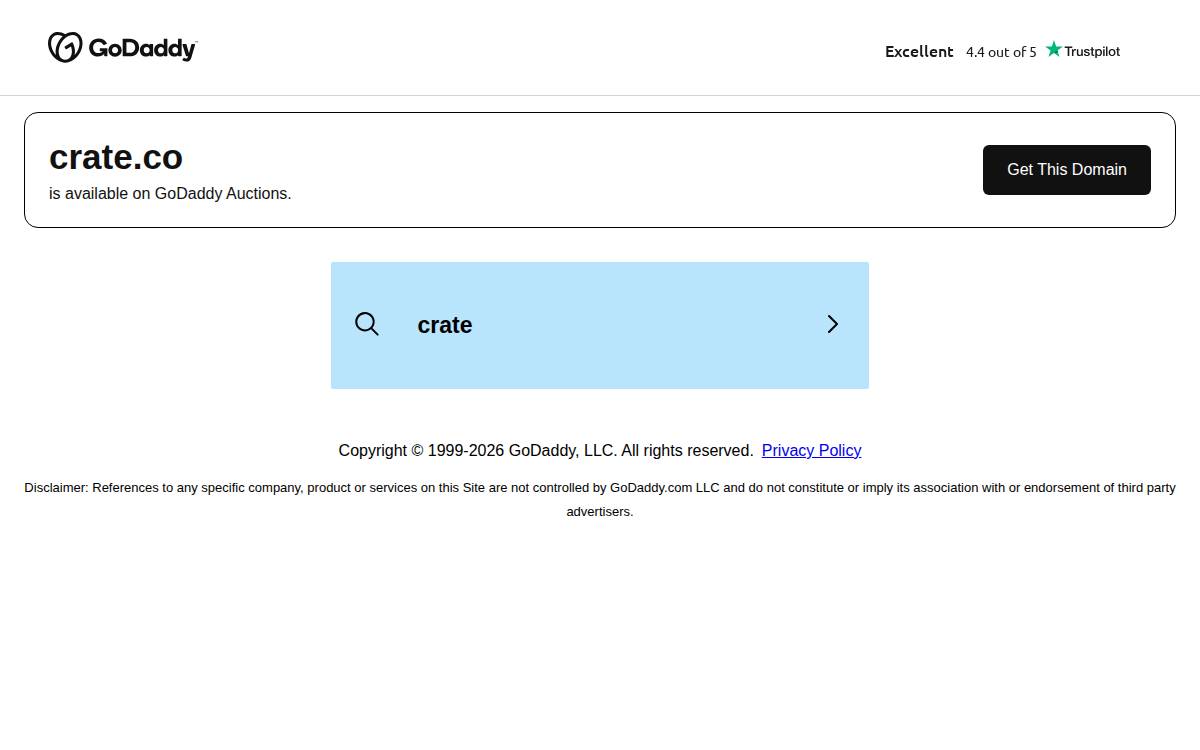
Task: Click the Copyright 1999-2026 GoDaddy text
Action: pos(546,450)
